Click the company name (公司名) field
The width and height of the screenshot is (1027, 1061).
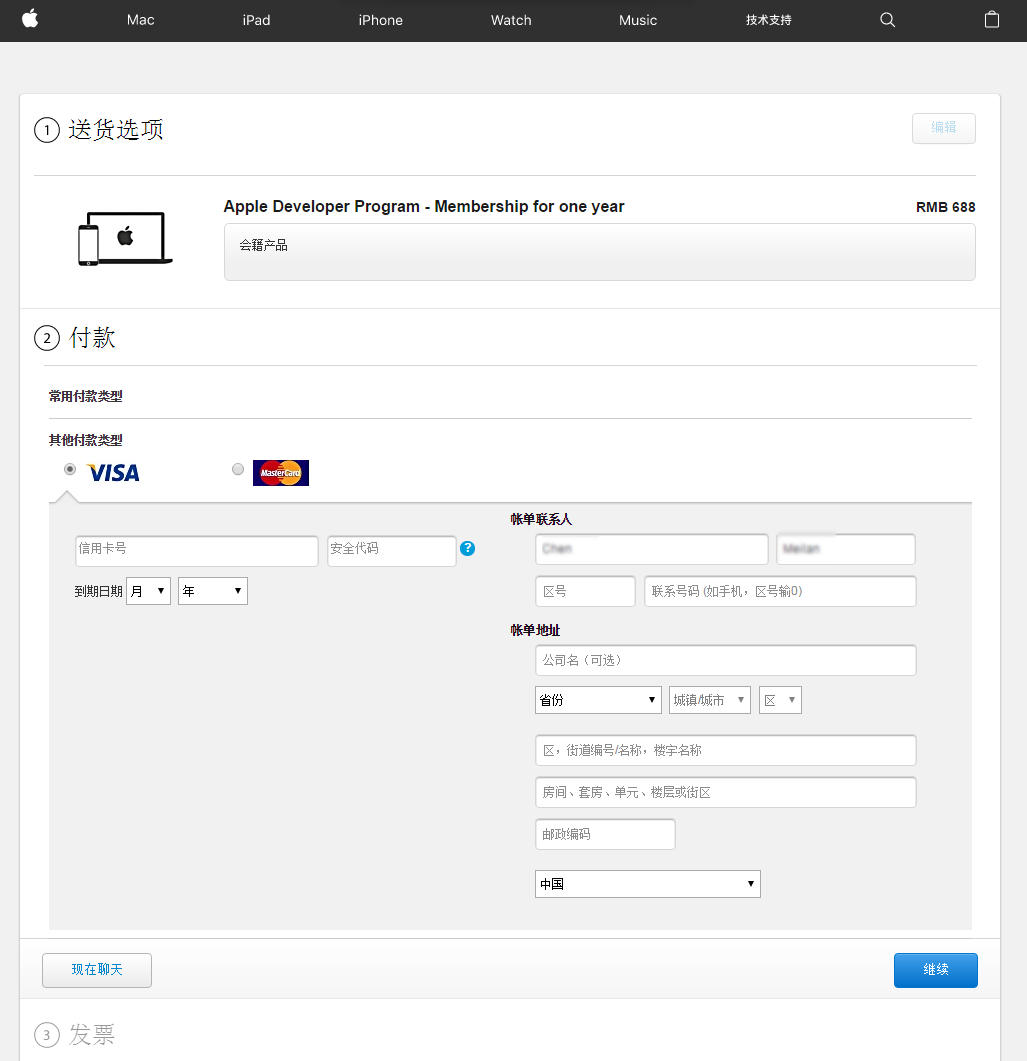point(725,660)
